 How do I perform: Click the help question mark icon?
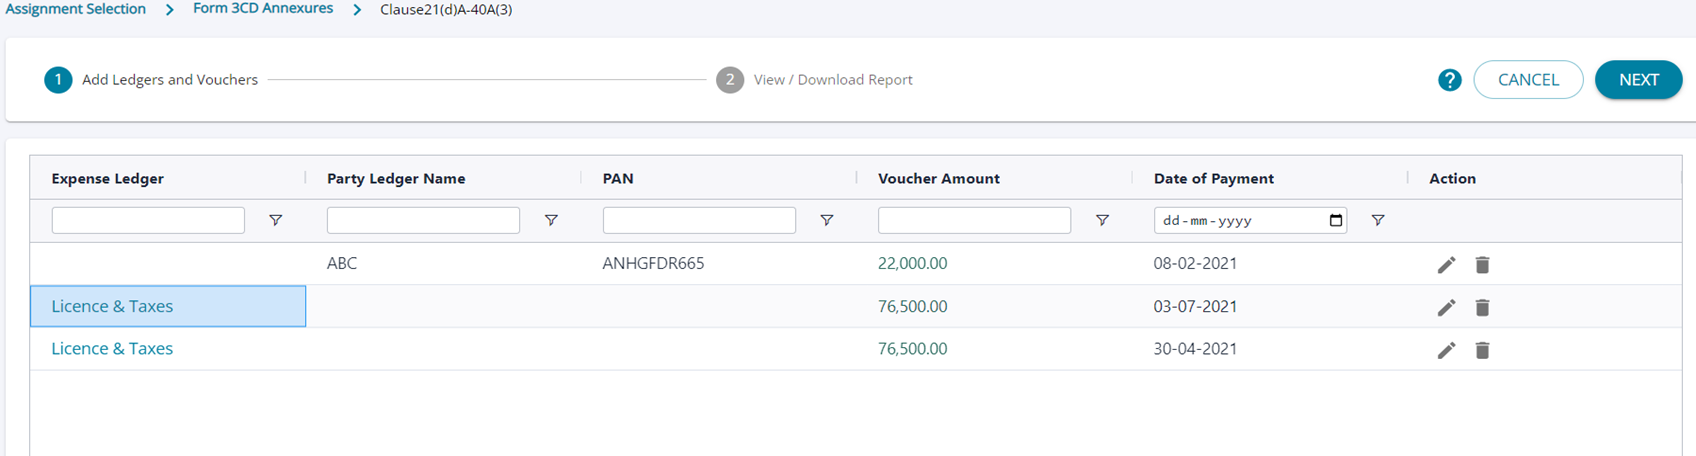pos(1449,80)
